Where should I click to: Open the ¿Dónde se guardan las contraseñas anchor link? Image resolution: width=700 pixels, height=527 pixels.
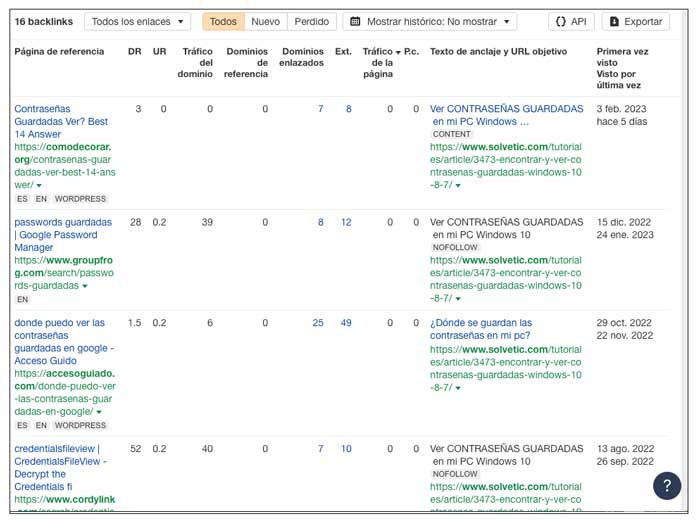[x=481, y=329]
